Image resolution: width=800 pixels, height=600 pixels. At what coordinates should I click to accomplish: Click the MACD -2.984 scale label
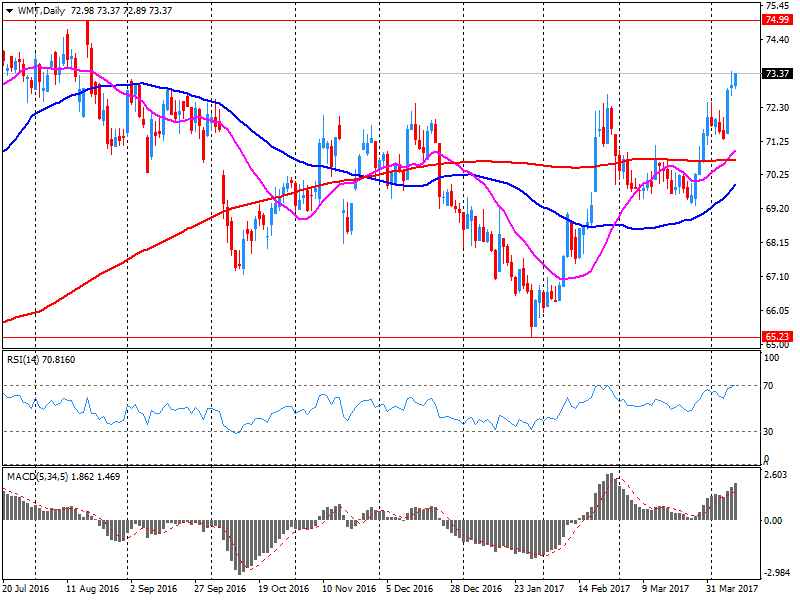[x=778, y=573]
